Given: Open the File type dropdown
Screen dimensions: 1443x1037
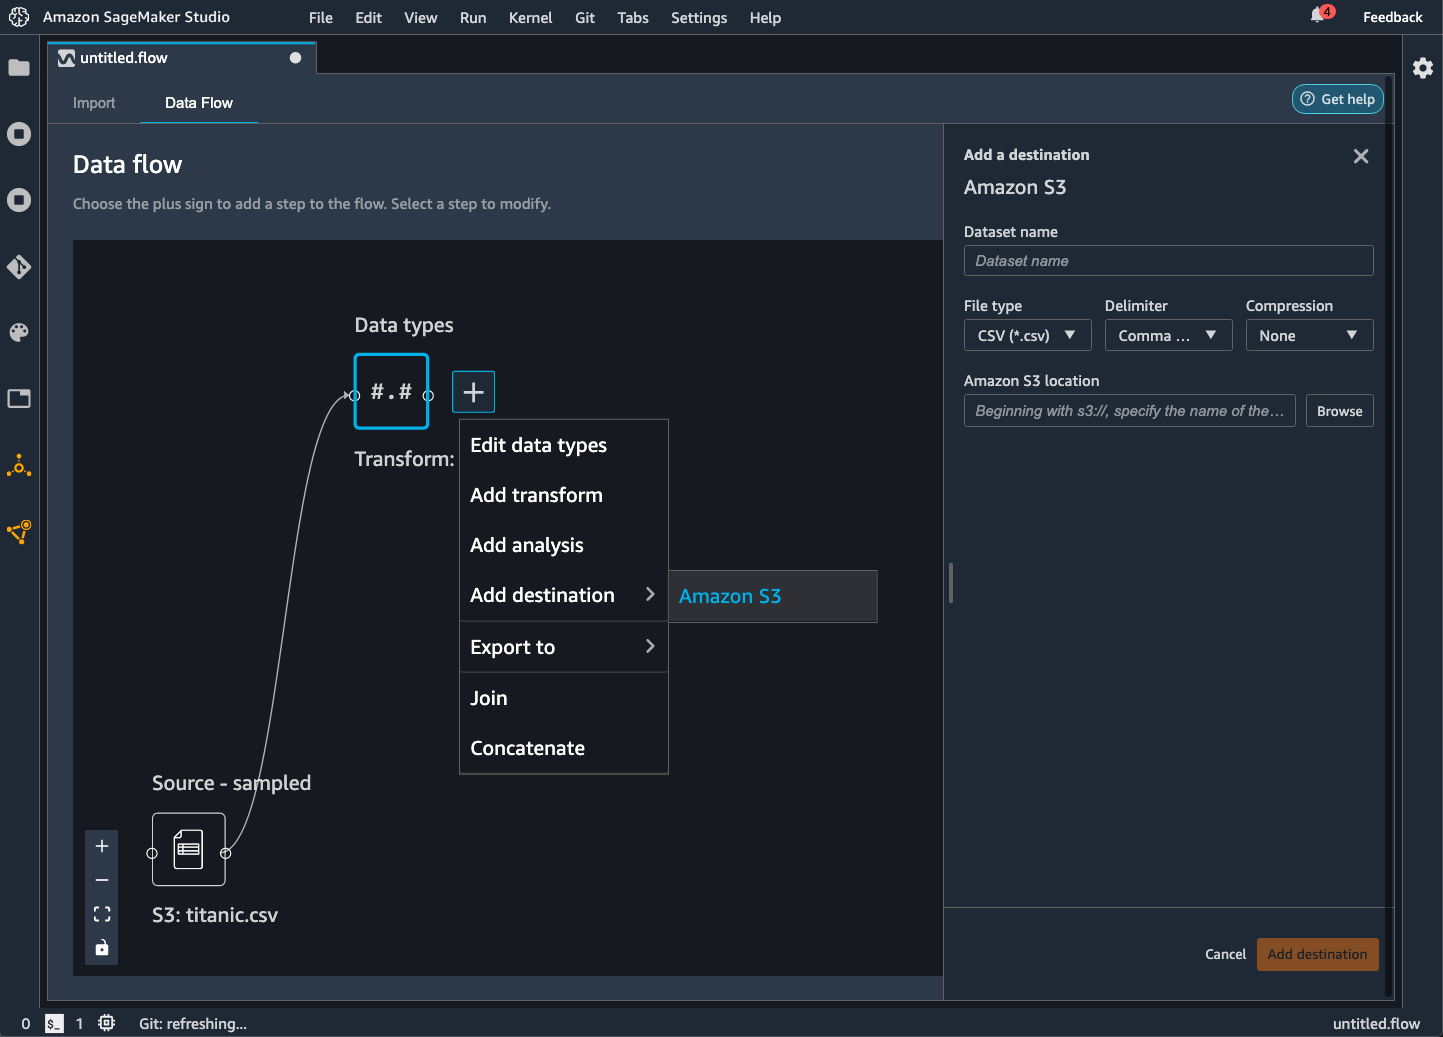Looking at the screenshot, I should (1027, 336).
